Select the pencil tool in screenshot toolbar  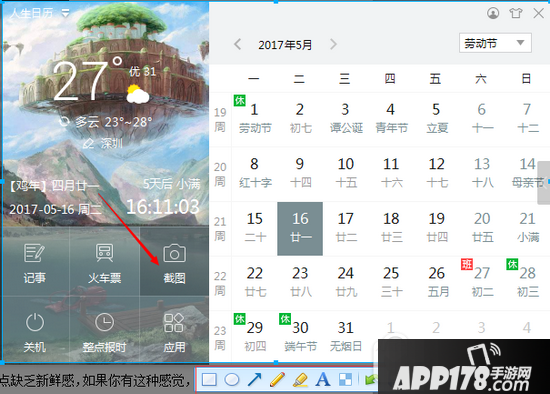tap(277, 380)
